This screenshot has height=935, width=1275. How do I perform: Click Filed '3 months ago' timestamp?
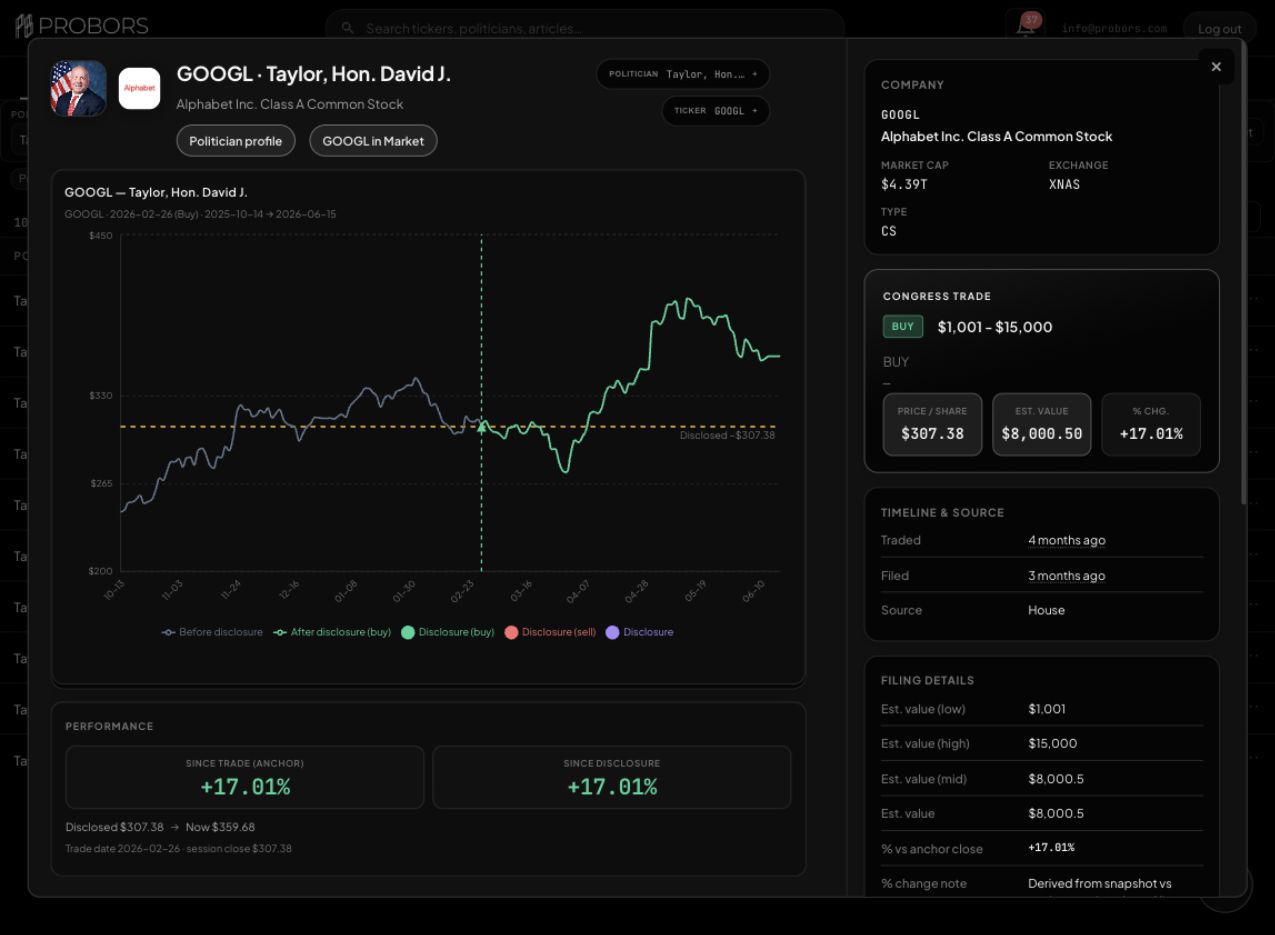(x=1066, y=575)
